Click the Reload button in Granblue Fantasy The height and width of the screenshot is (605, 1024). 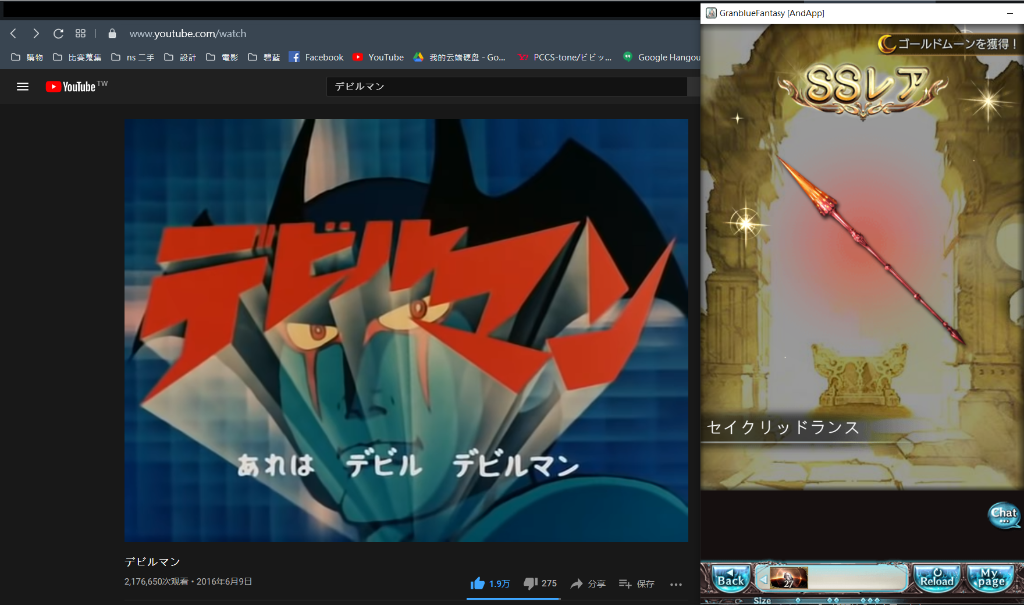click(x=936, y=578)
